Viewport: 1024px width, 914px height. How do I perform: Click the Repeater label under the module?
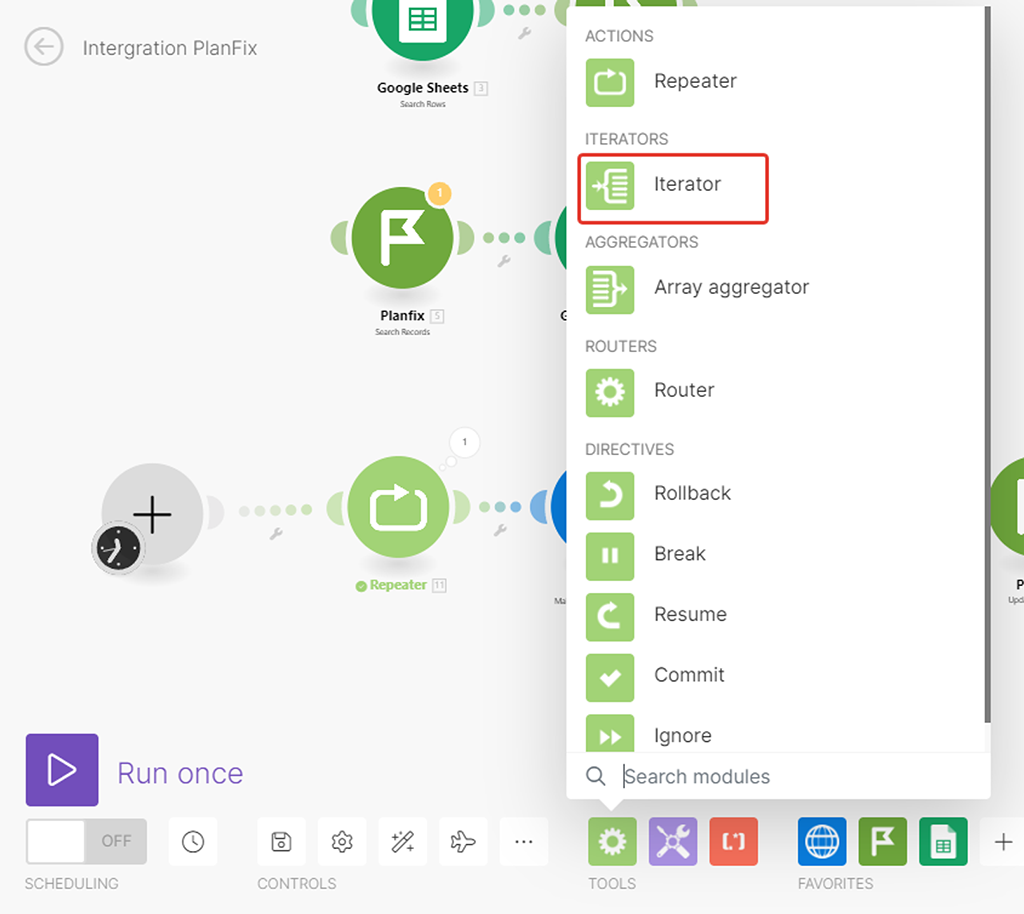pos(398,585)
